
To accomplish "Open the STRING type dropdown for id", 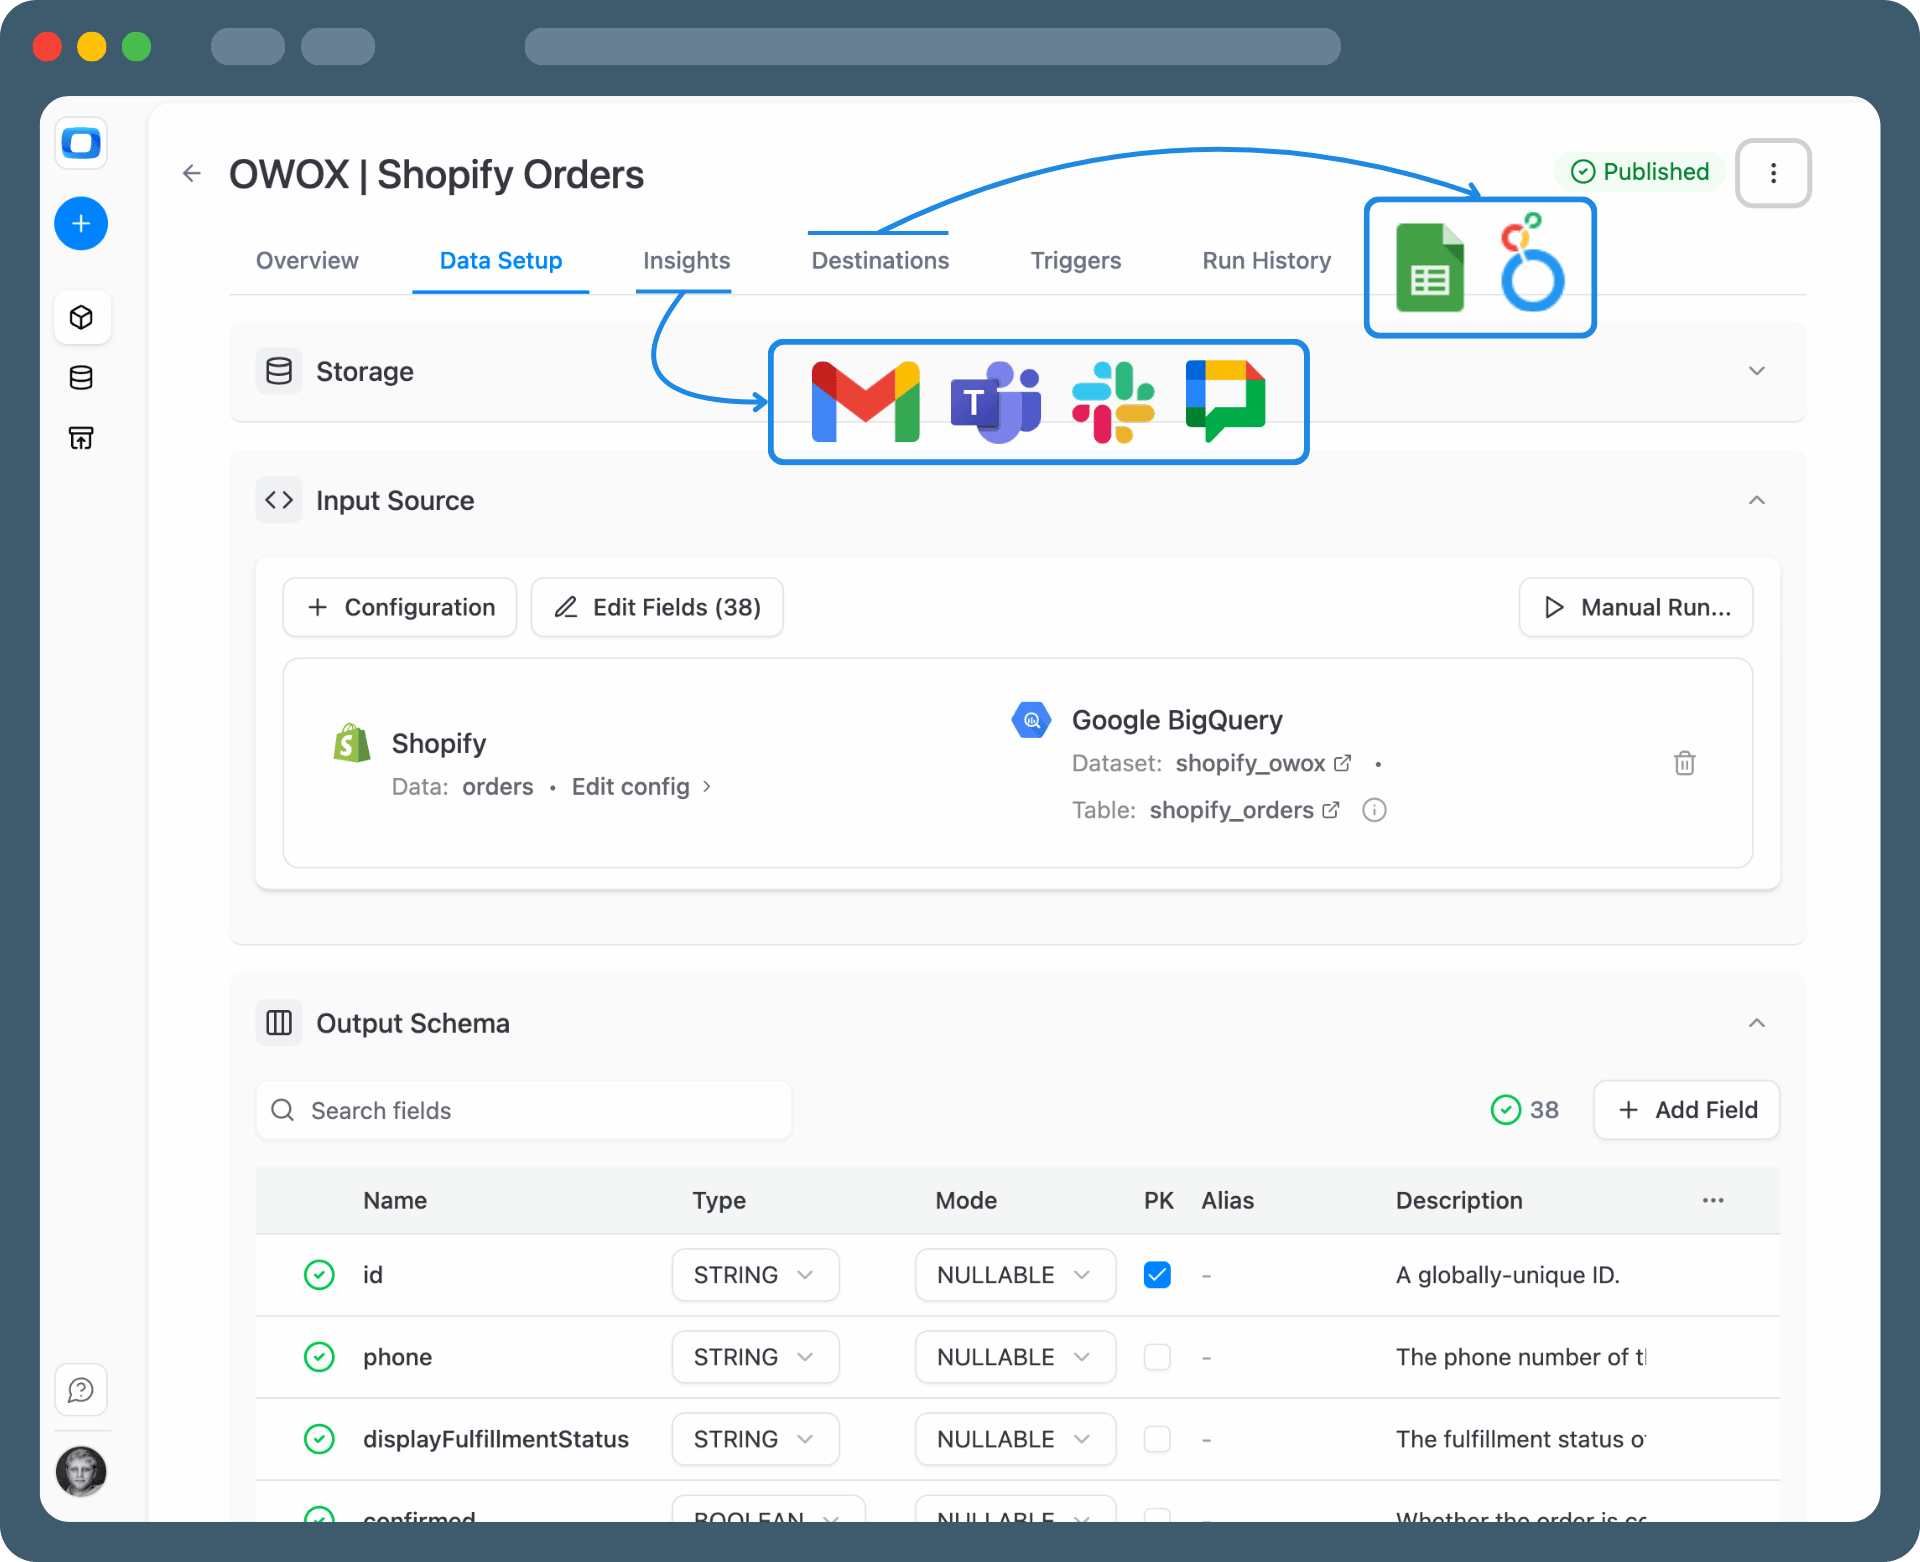I will 755,1275.
